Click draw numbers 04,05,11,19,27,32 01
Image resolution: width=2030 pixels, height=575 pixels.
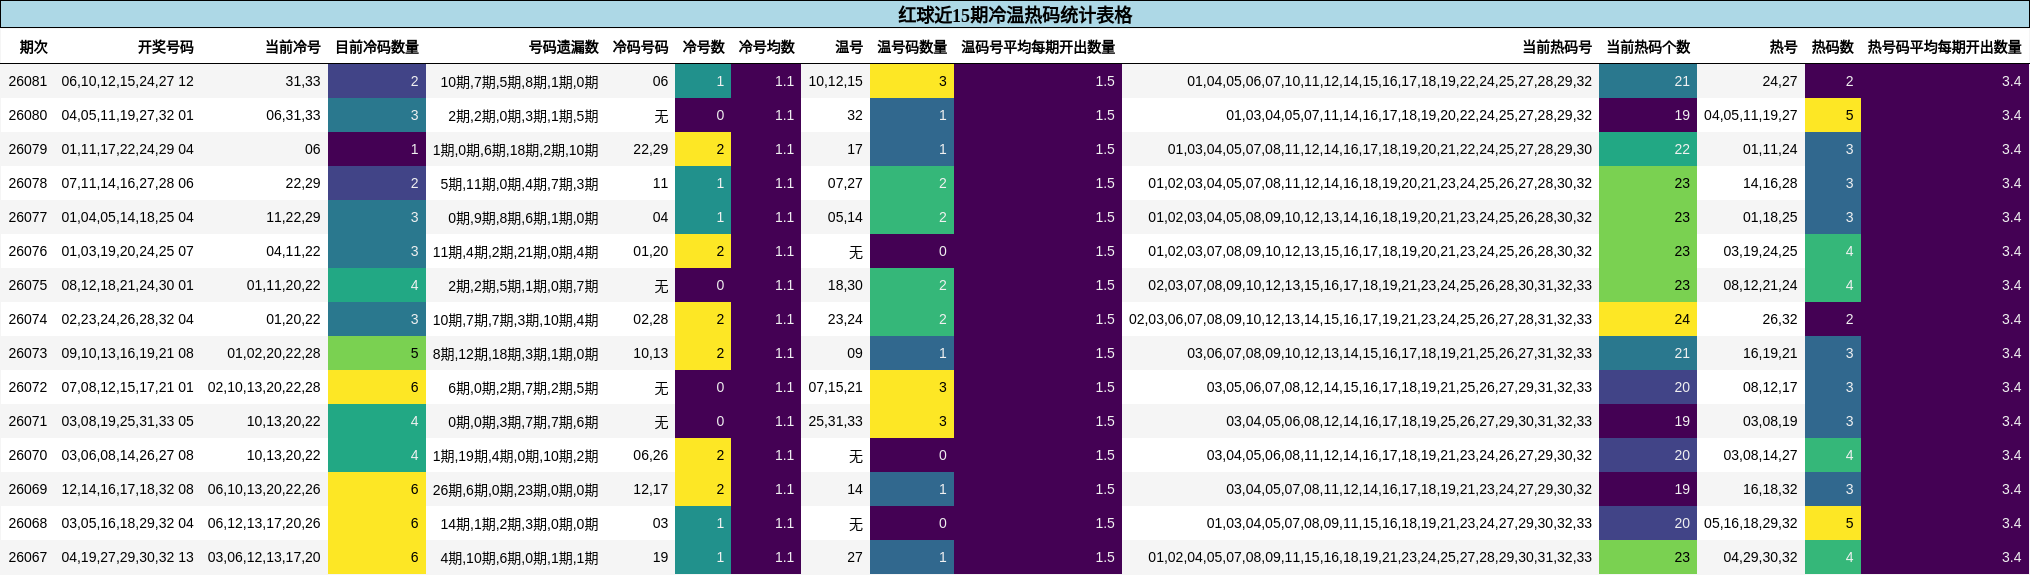[128, 115]
